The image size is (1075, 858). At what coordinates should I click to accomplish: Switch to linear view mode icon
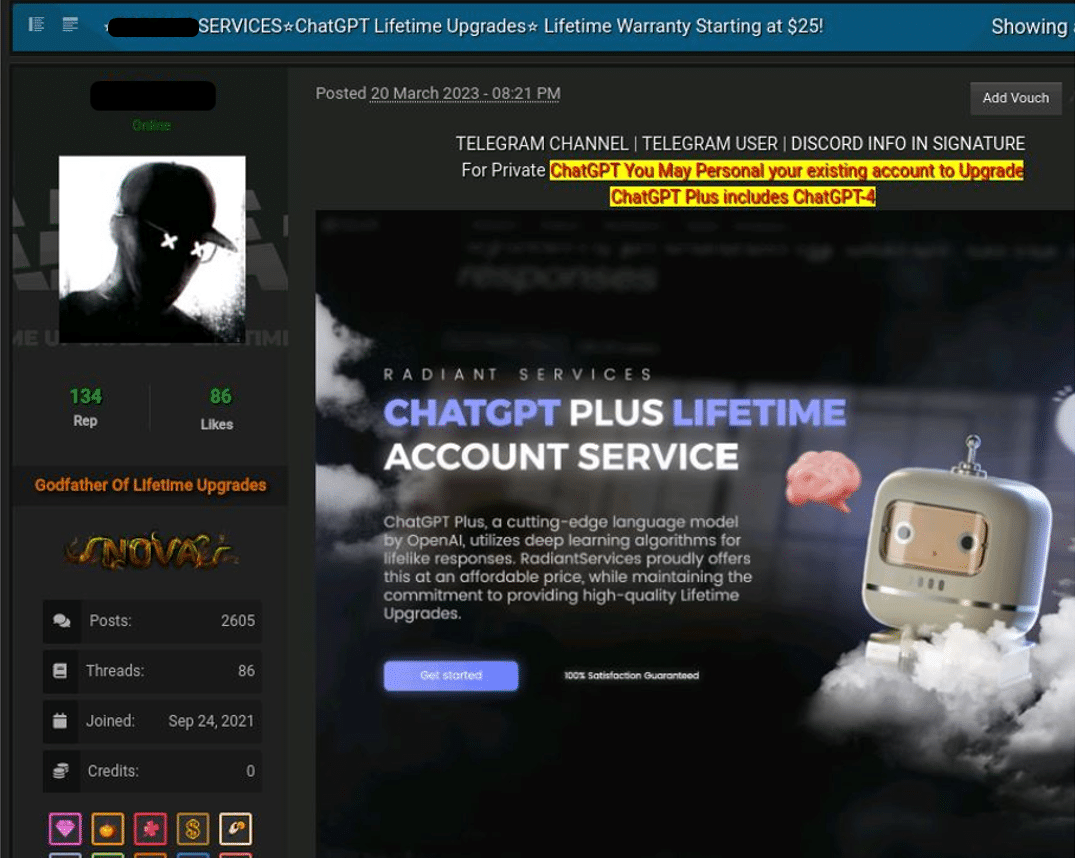(x=70, y=25)
